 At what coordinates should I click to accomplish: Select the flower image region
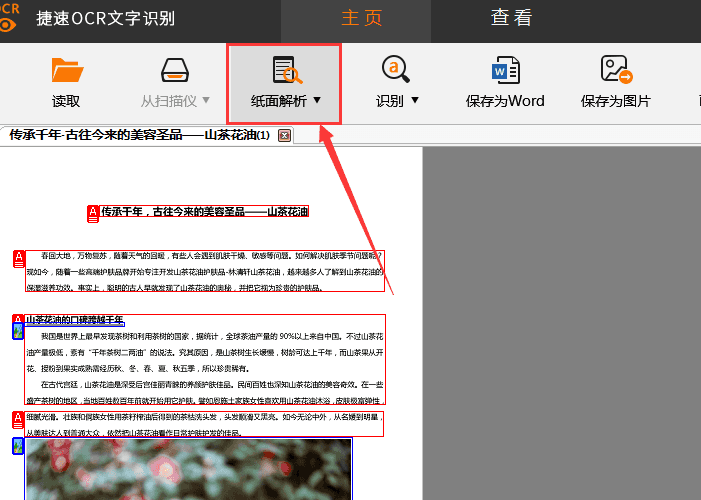(188, 468)
